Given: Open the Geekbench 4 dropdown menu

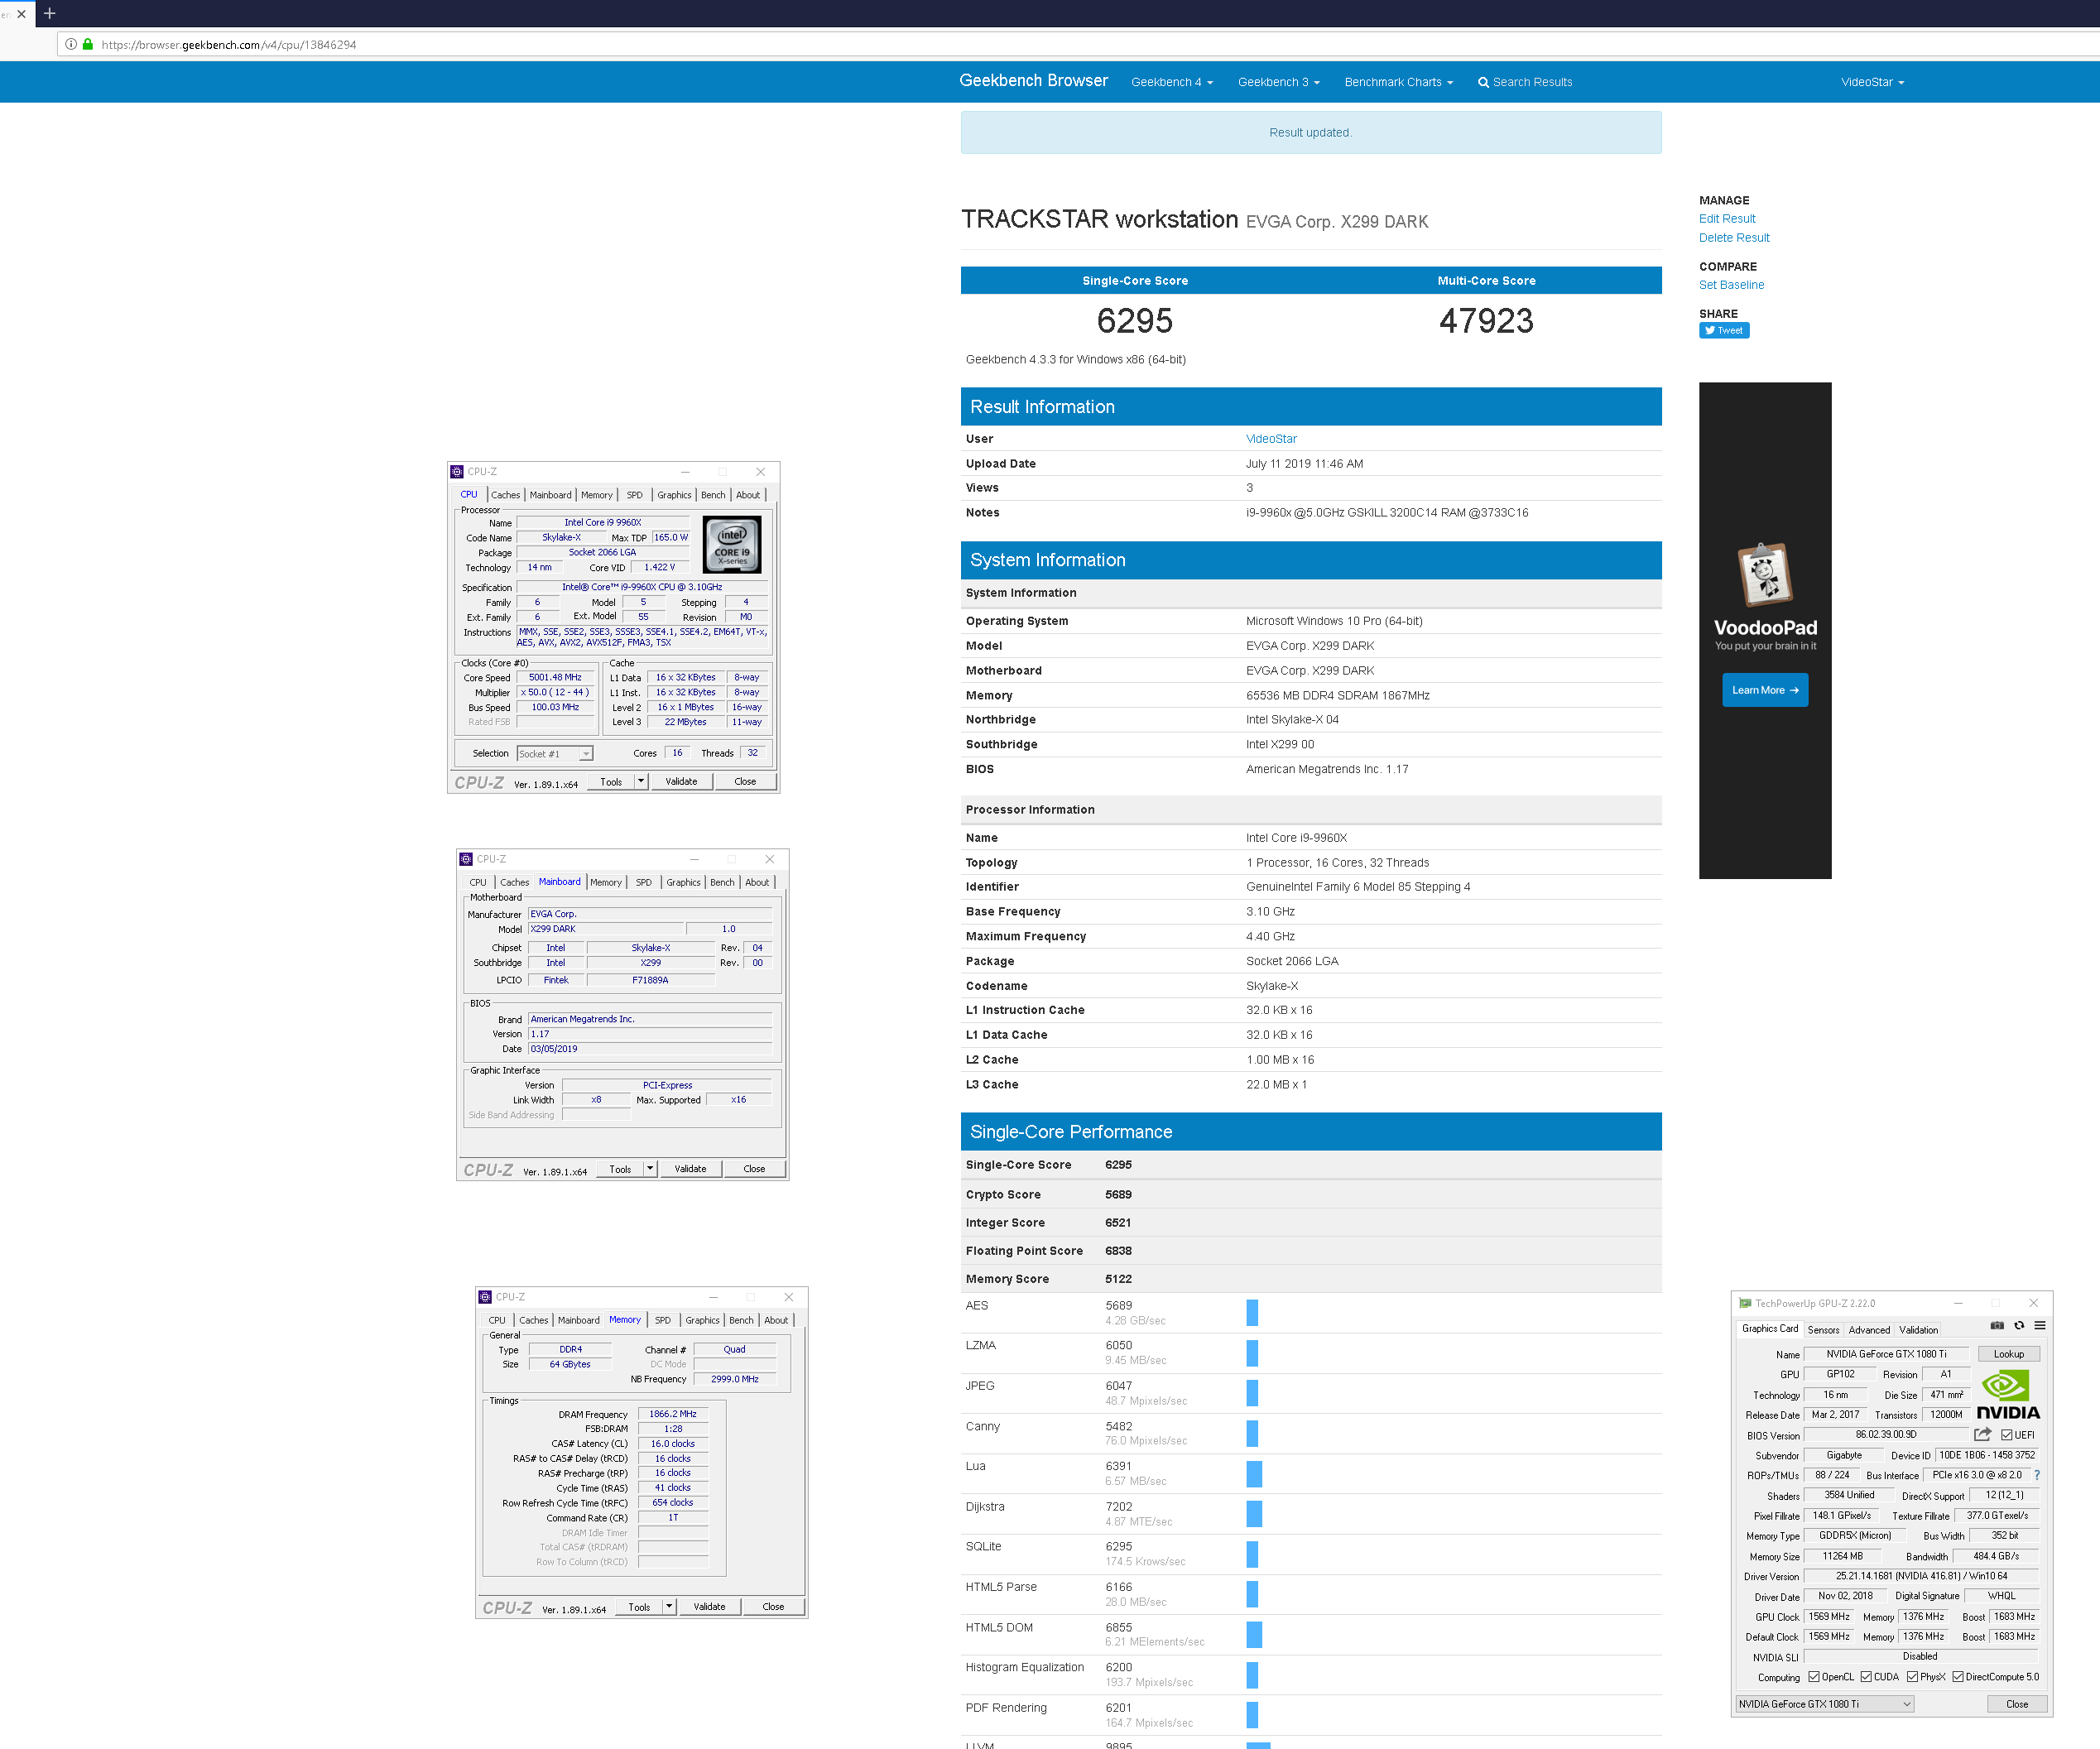Looking at the screenshot, I should (x=1172, y=82).
